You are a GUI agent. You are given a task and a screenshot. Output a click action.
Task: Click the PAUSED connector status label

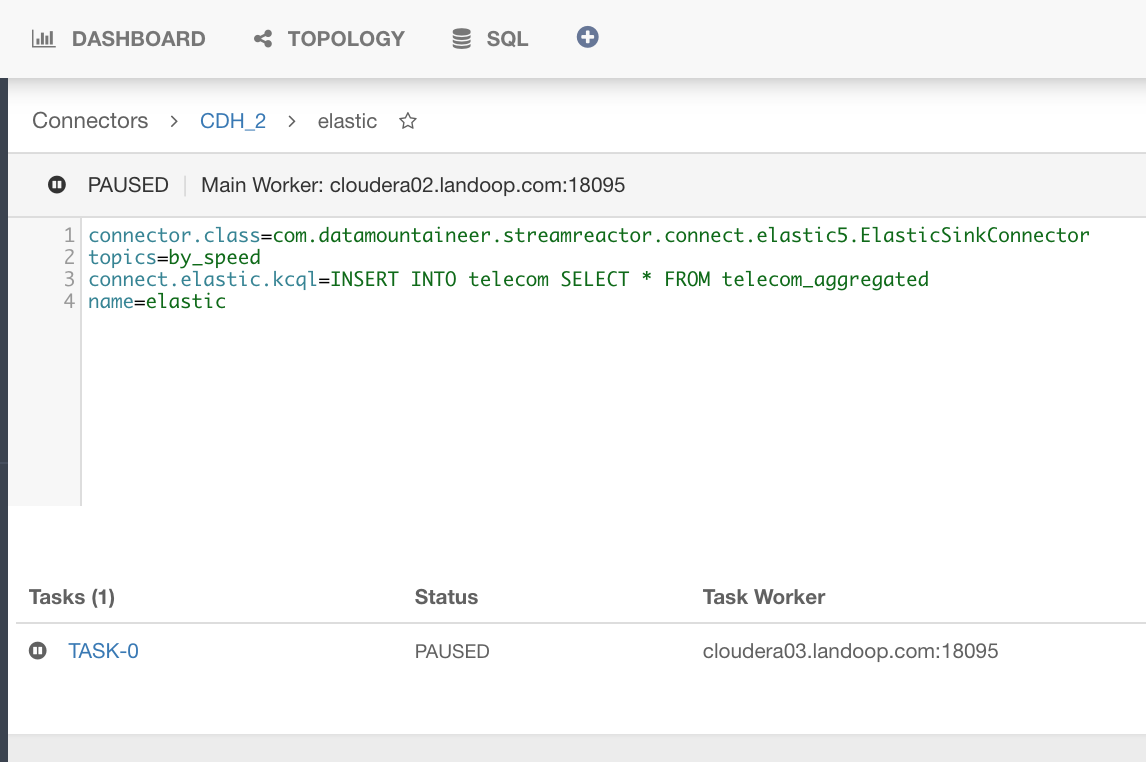point(128,185)
